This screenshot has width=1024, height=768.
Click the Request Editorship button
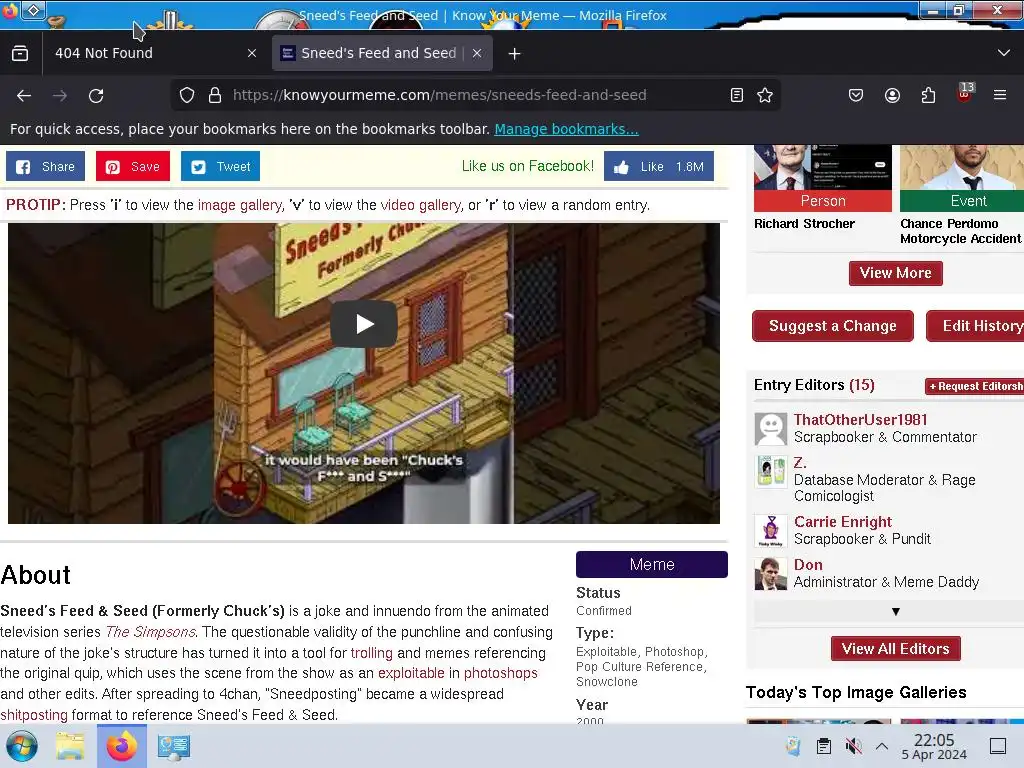point(975,387)
